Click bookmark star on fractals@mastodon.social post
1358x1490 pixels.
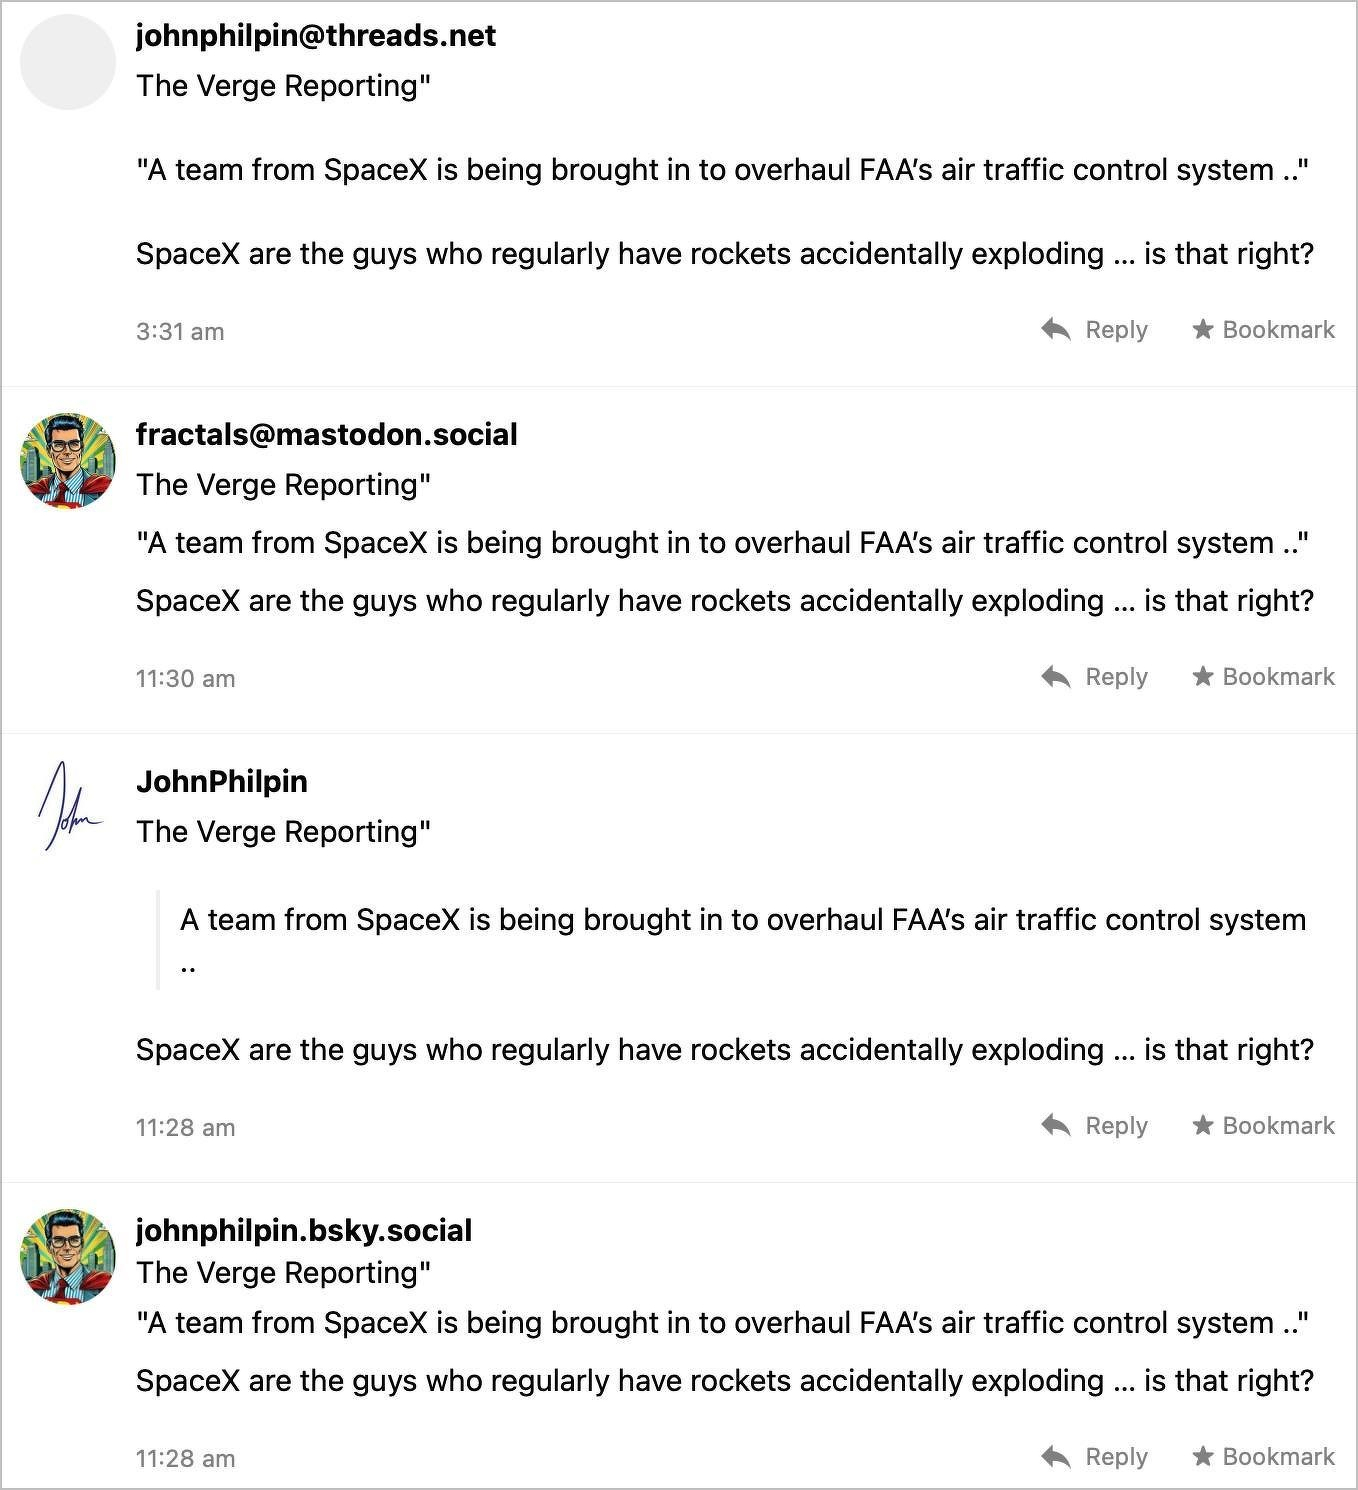point(1202,677)
